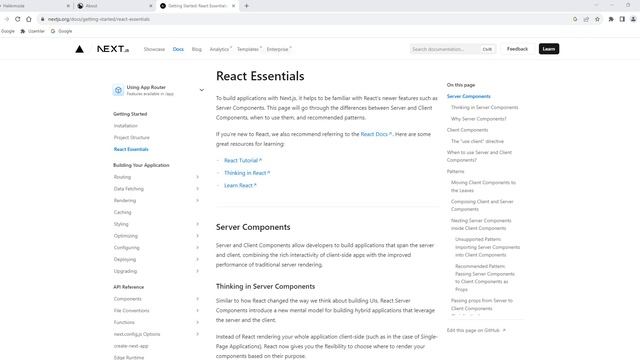Open the Docs nav link
Image resolution: width=640 pixels, height=360 pixels.
point(178,49)
